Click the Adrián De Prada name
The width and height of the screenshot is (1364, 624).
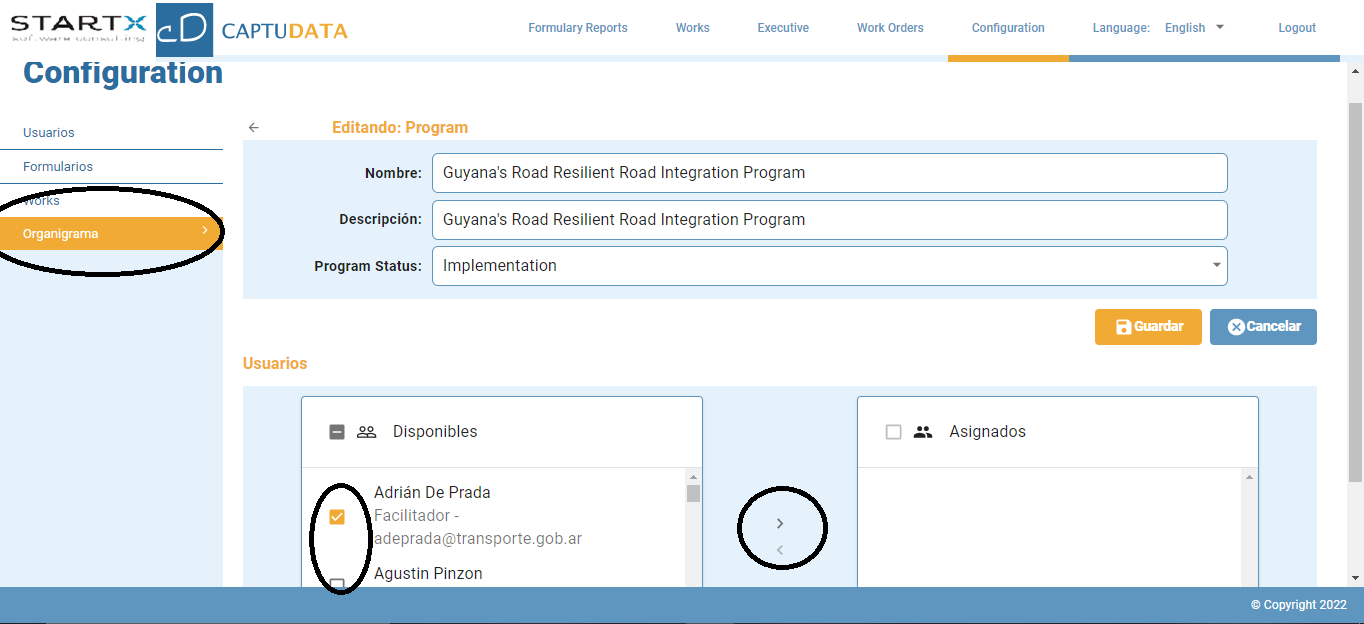(x=432, y=492)
